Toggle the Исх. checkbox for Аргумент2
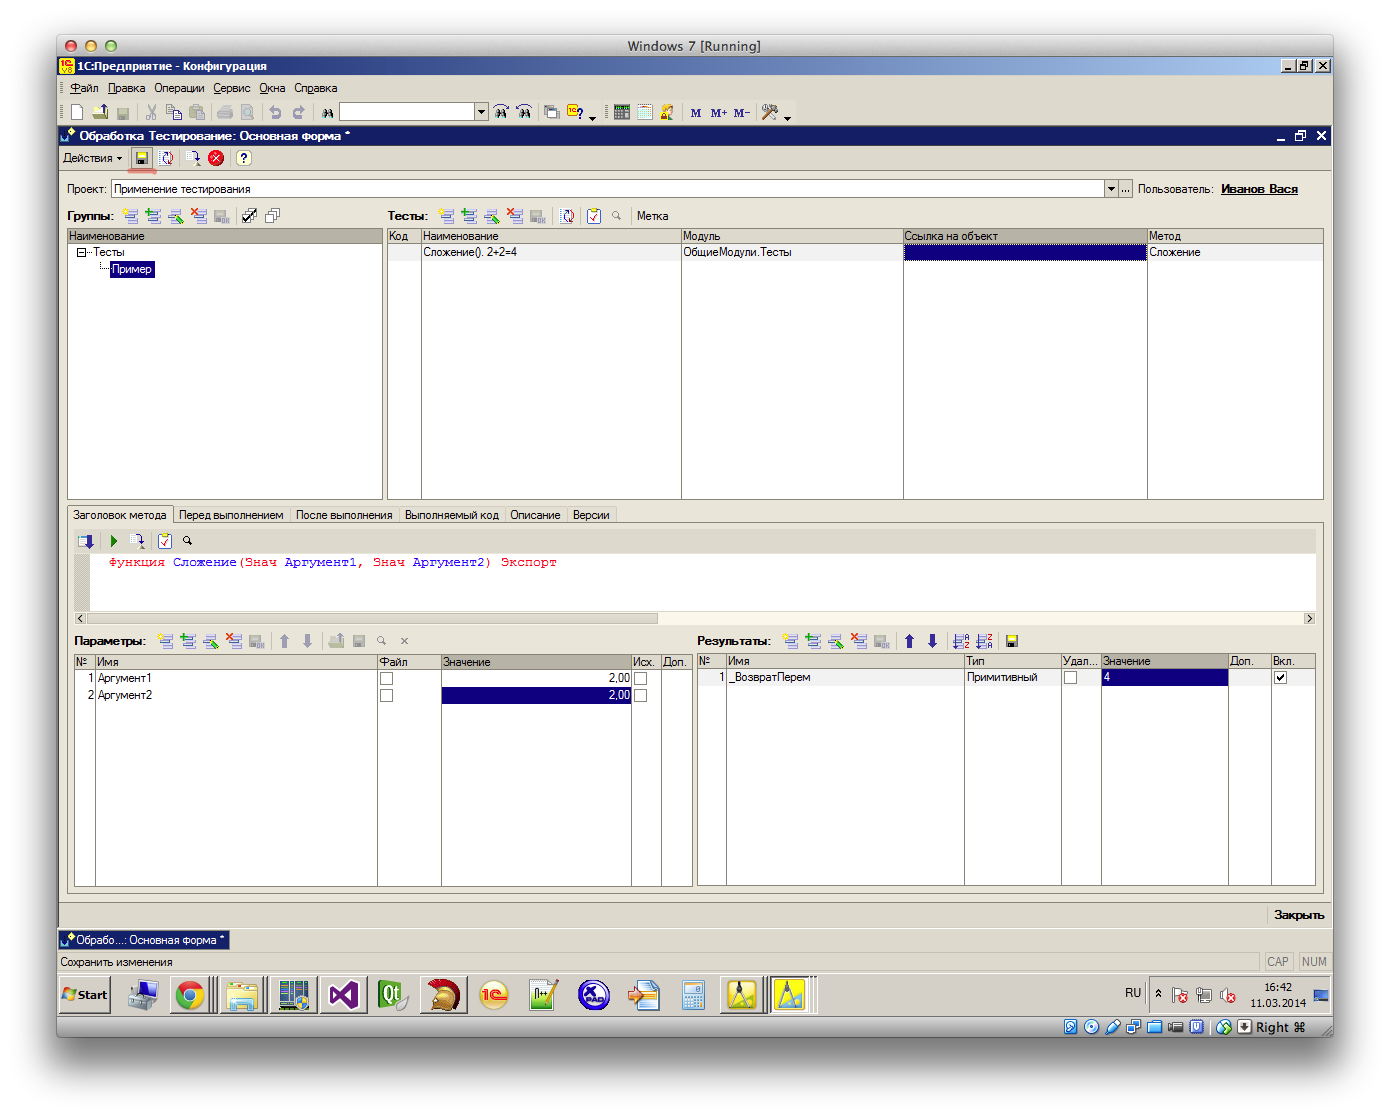The height and width of the screenshot is (1116, 1390). pos(640,696)
